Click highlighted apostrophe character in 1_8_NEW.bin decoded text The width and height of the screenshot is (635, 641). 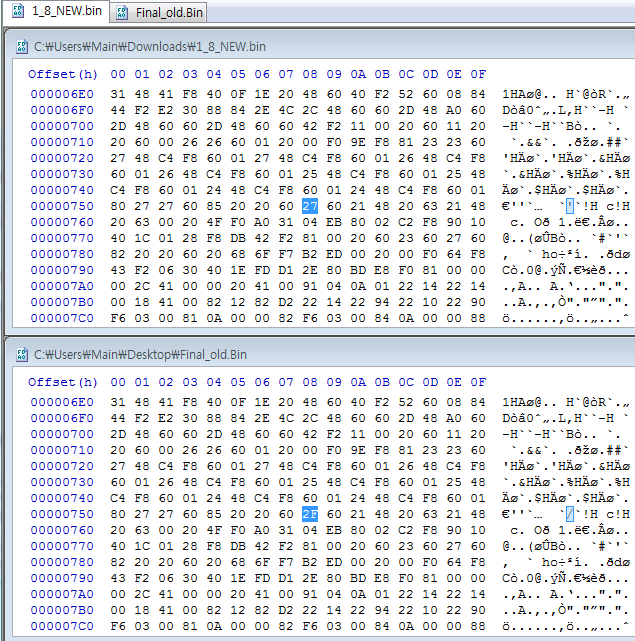point(570,206)
